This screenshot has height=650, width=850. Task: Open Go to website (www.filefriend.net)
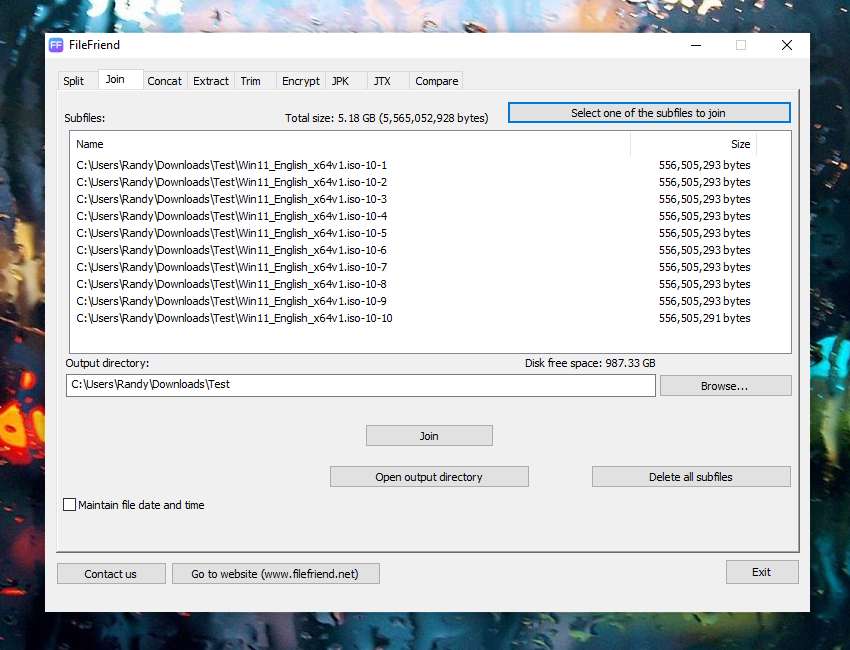click(x=275, y=574)
